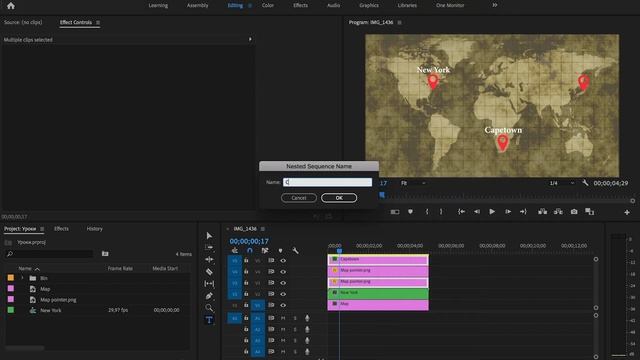
Task: Add marker in Program monitor
Action: click(x=410, y=211)
